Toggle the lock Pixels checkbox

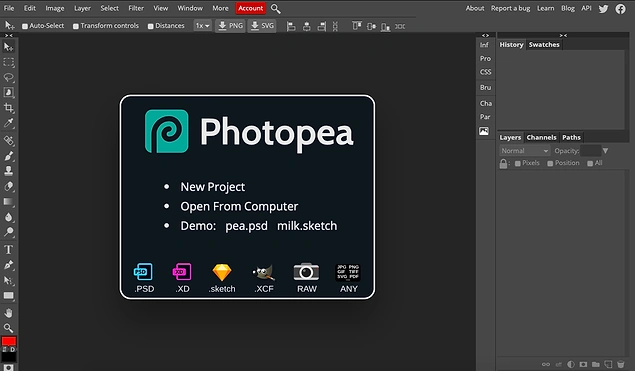coord(518,163)
